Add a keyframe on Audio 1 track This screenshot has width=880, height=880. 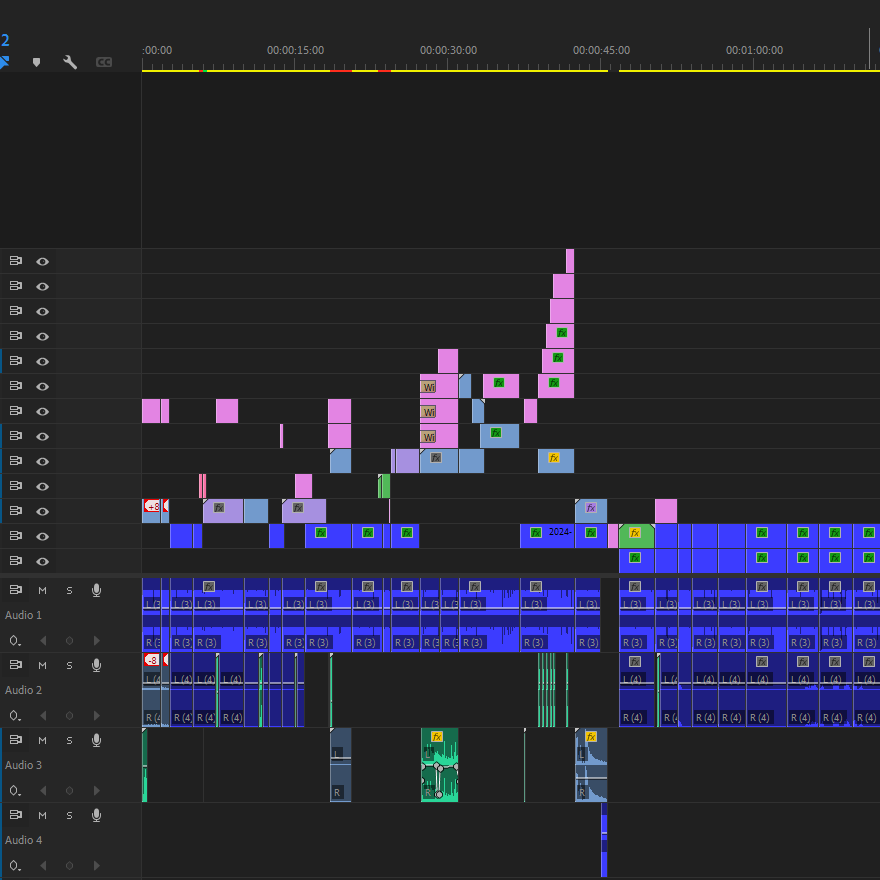pyautogui.click(x=70, y=640)
